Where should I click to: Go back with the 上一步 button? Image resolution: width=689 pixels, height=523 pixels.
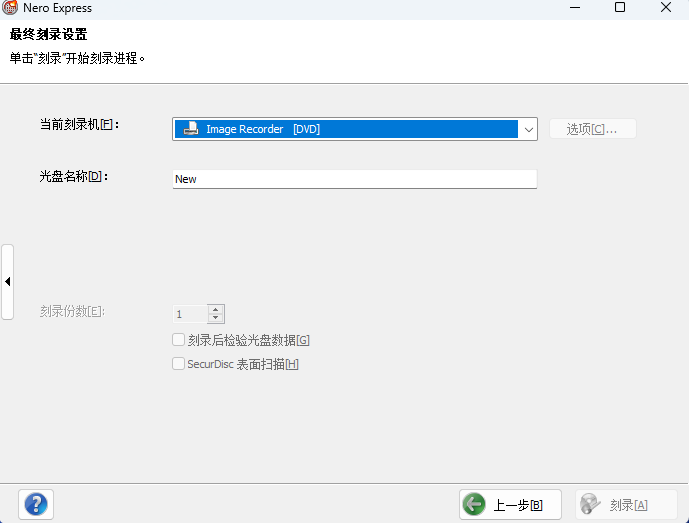click(x=510, y=505)
